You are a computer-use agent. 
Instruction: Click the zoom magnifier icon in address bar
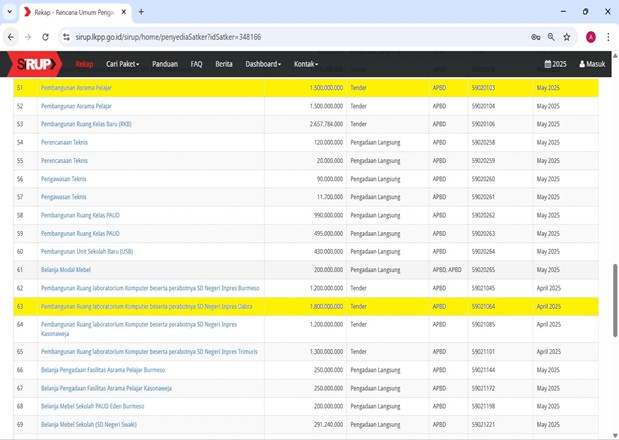[x=551, y=37]
